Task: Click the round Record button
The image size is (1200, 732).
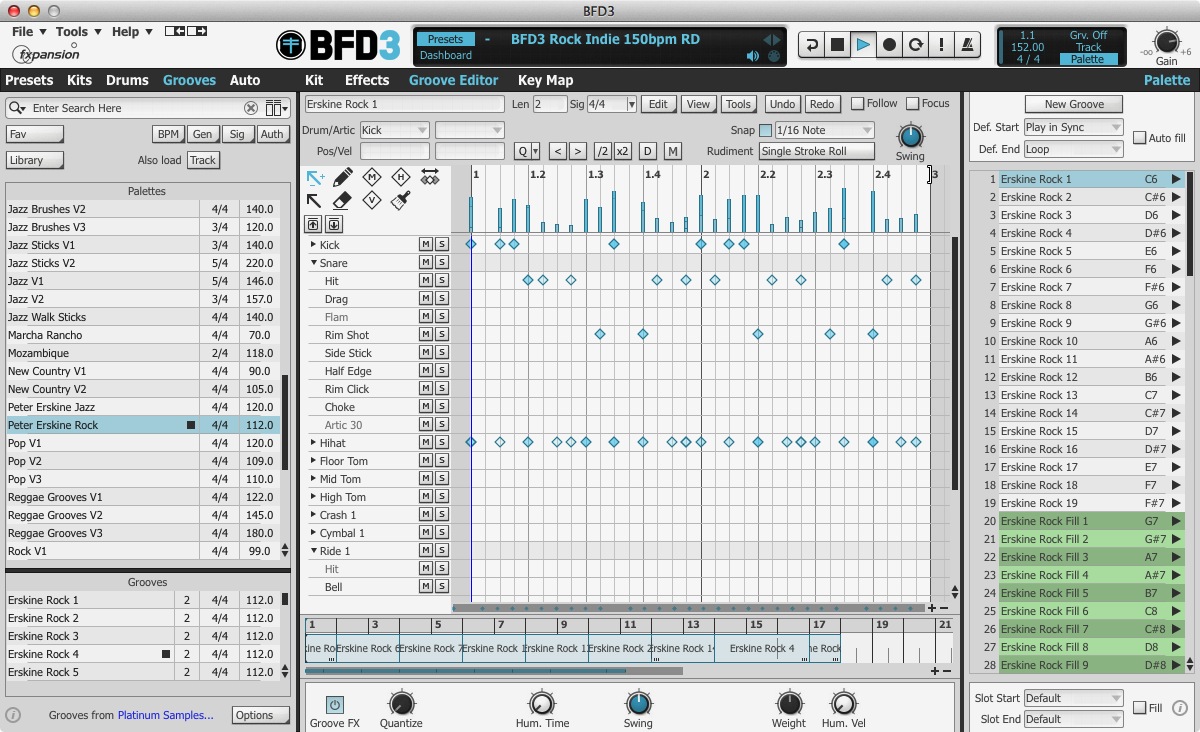Action: 889,45
